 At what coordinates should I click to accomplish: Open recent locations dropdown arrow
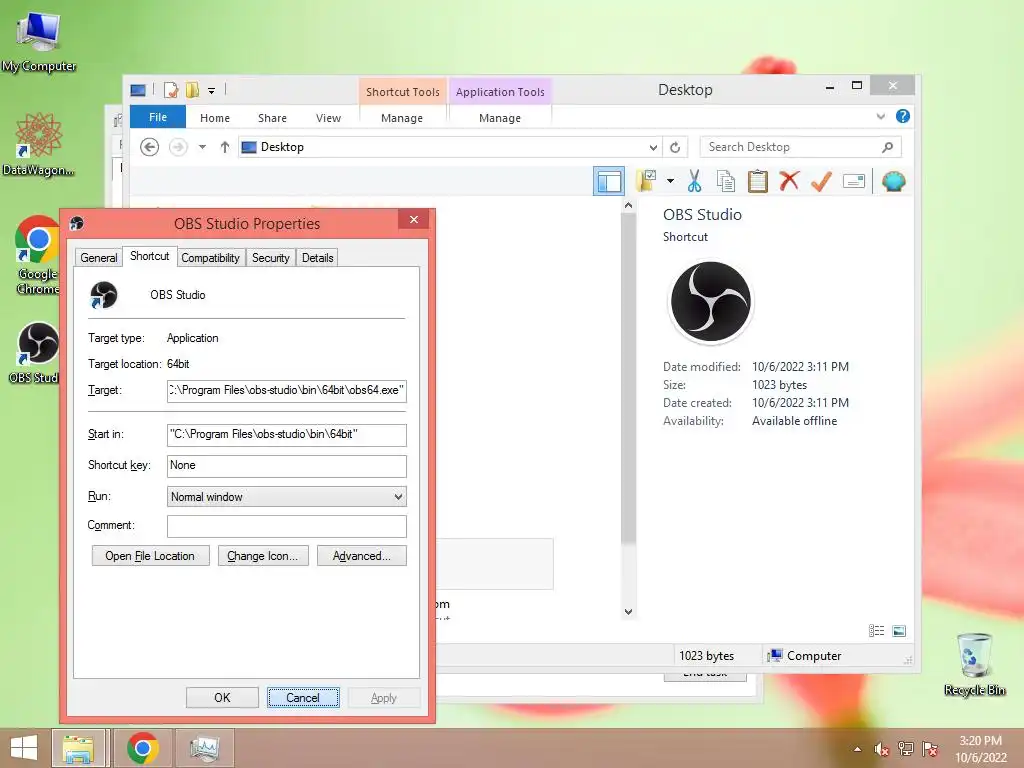click(x=202, y=147)
